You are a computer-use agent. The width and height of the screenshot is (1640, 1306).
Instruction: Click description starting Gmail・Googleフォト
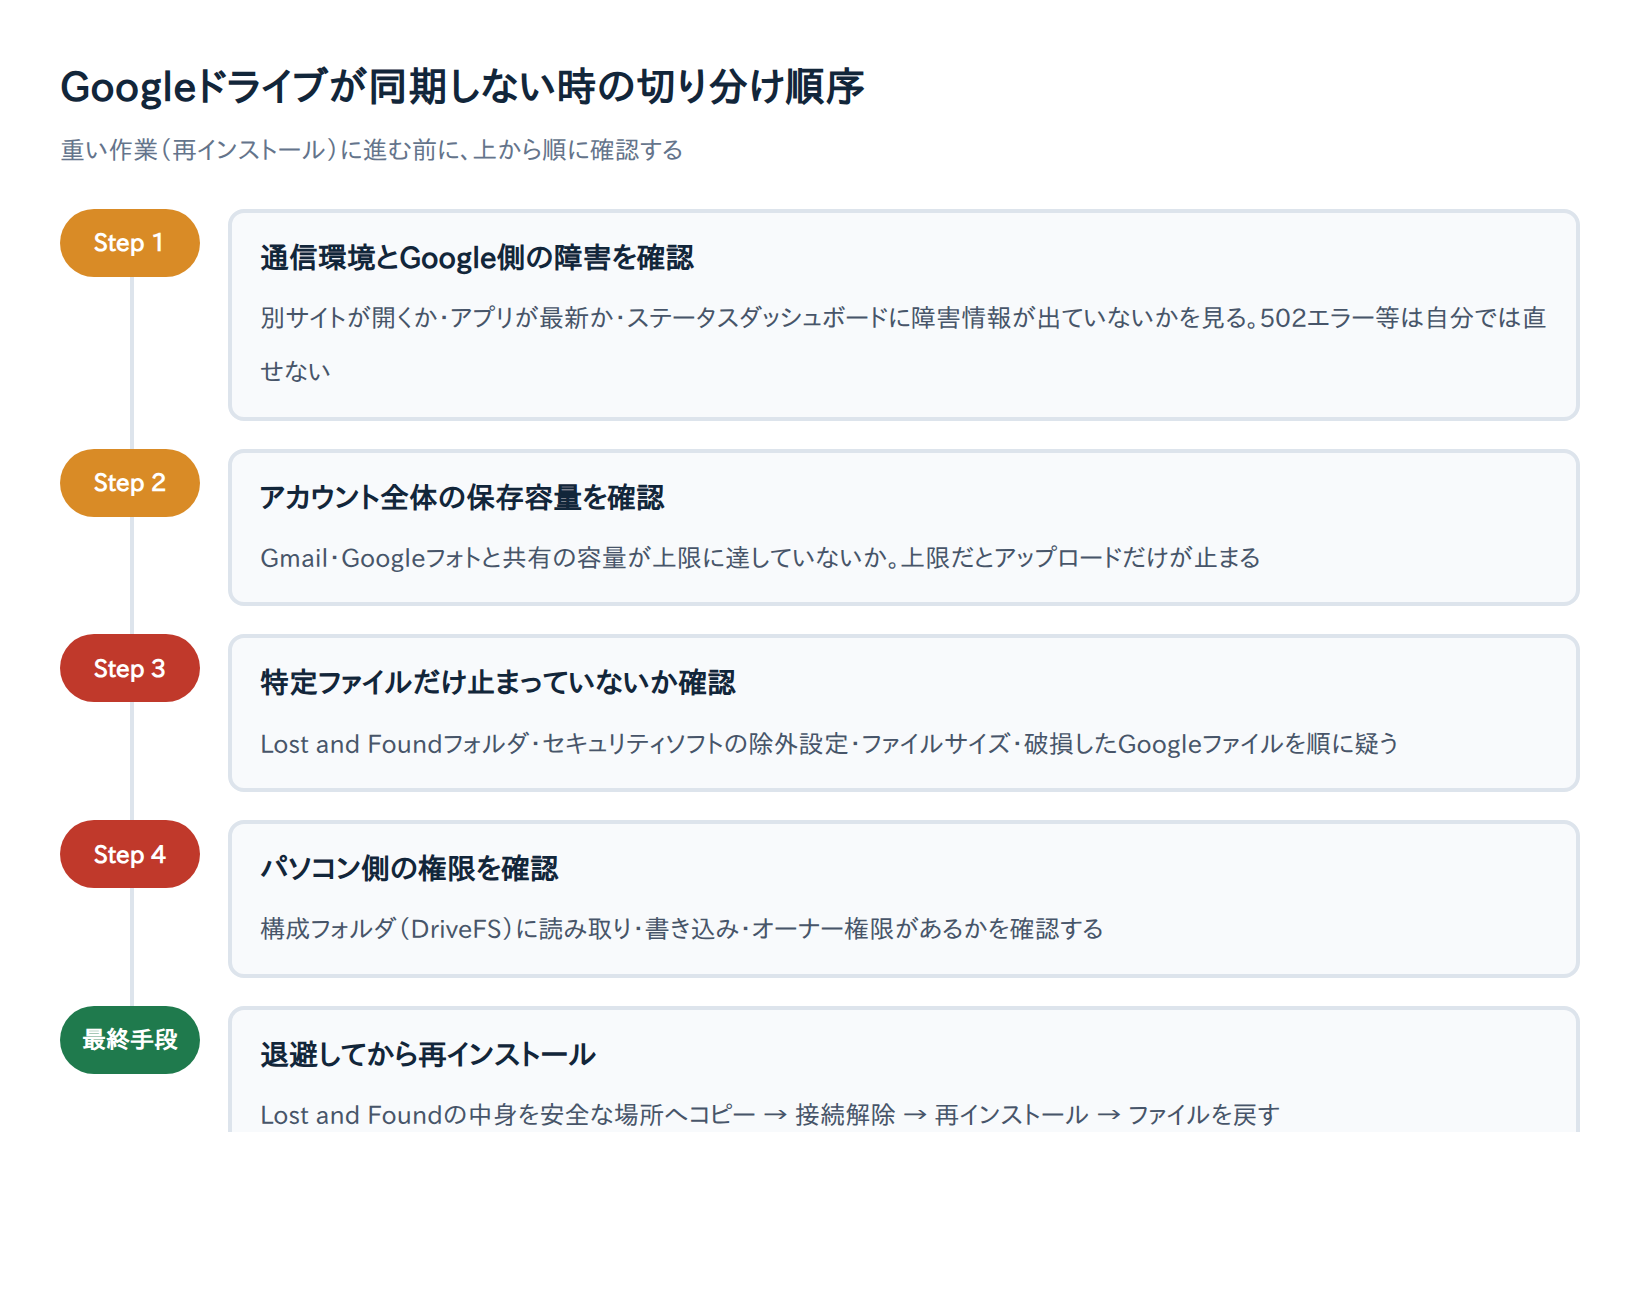click(760, 558)
